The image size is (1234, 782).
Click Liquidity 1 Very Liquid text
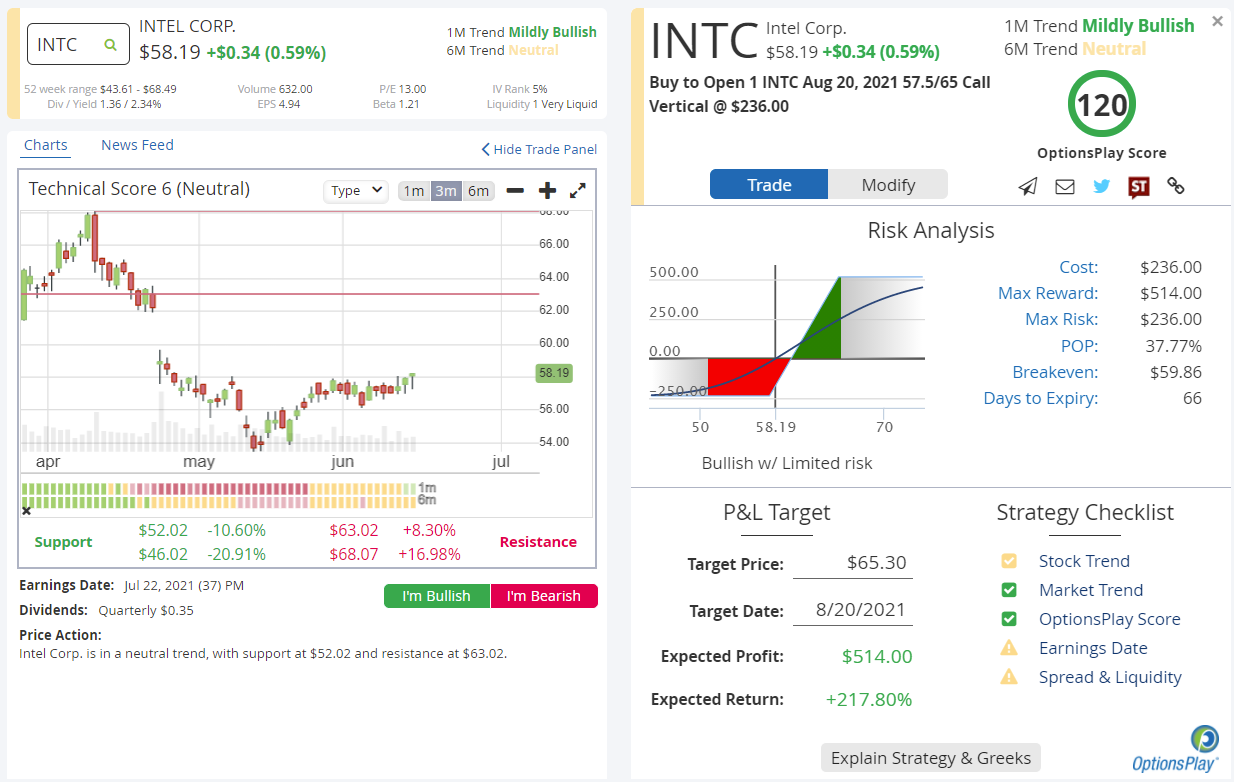pos(542,104)
